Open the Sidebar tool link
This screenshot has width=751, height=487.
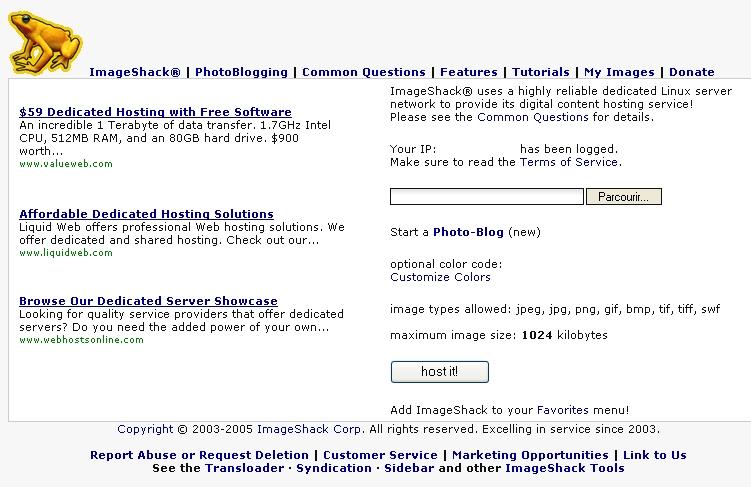tap(409, 468)
